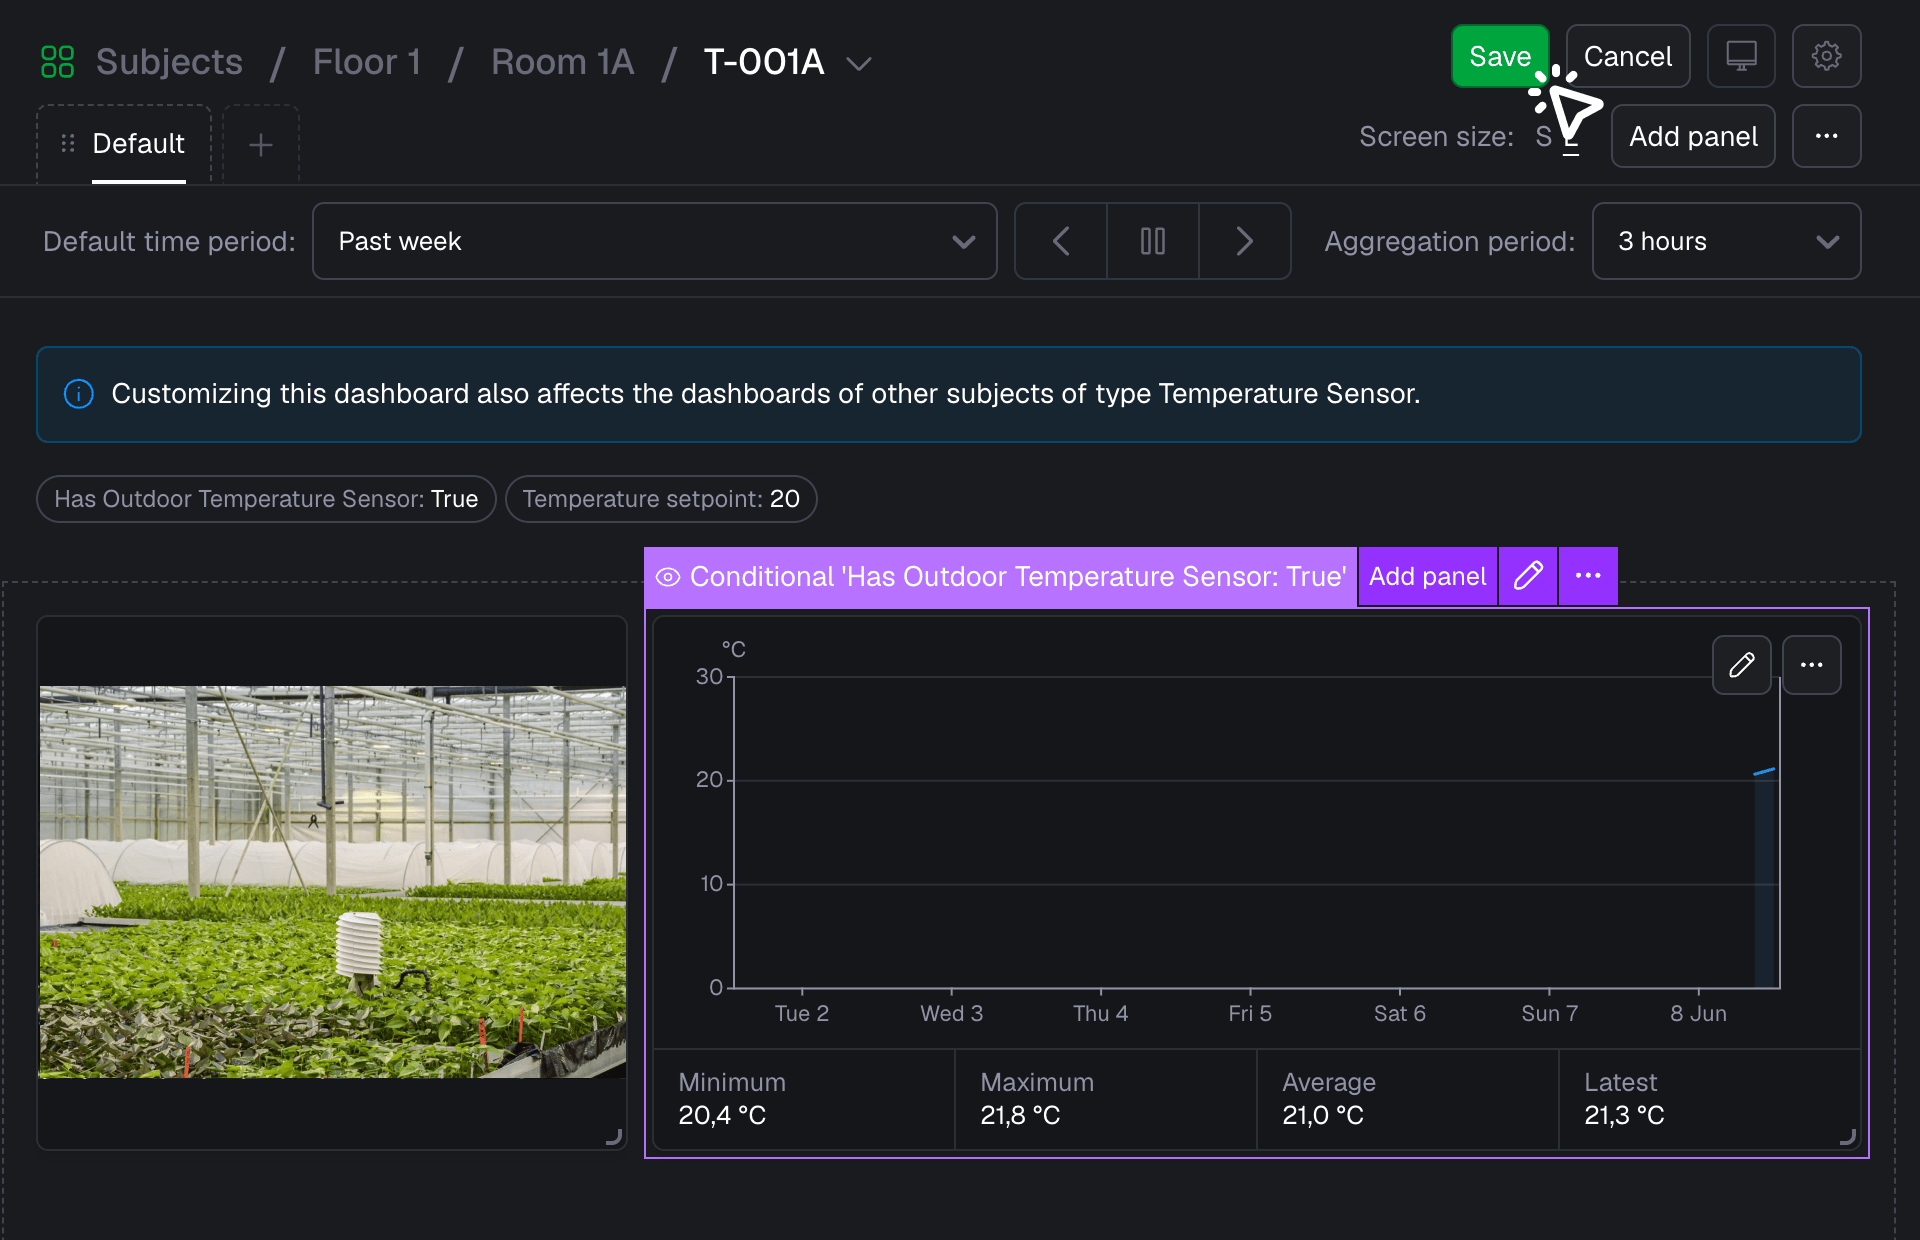Click the green Subjects grid icon
Screen dimensions: 1920x1240
(57, 62)
